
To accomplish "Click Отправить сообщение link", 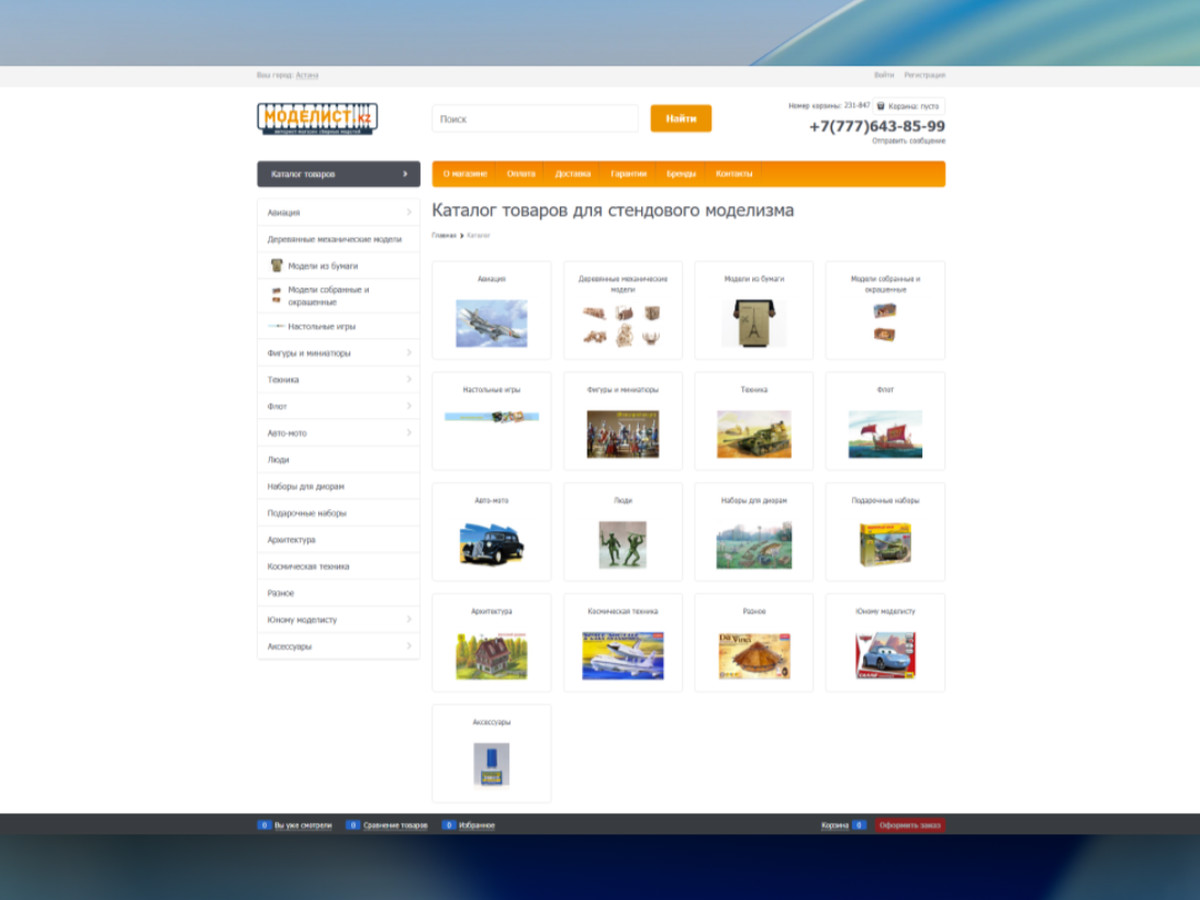I will (x=909, y=141).
